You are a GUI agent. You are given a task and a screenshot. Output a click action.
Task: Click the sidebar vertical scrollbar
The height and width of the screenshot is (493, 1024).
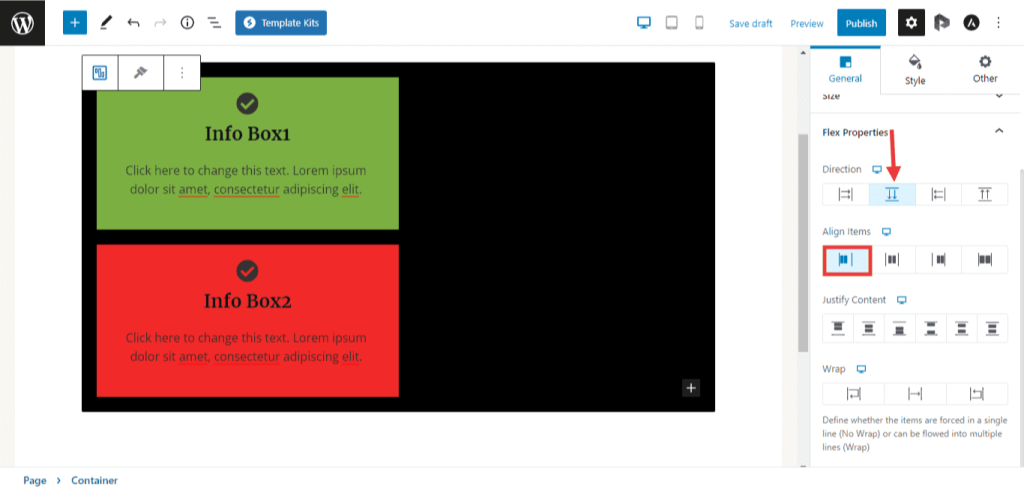(x=1019, y=300)
